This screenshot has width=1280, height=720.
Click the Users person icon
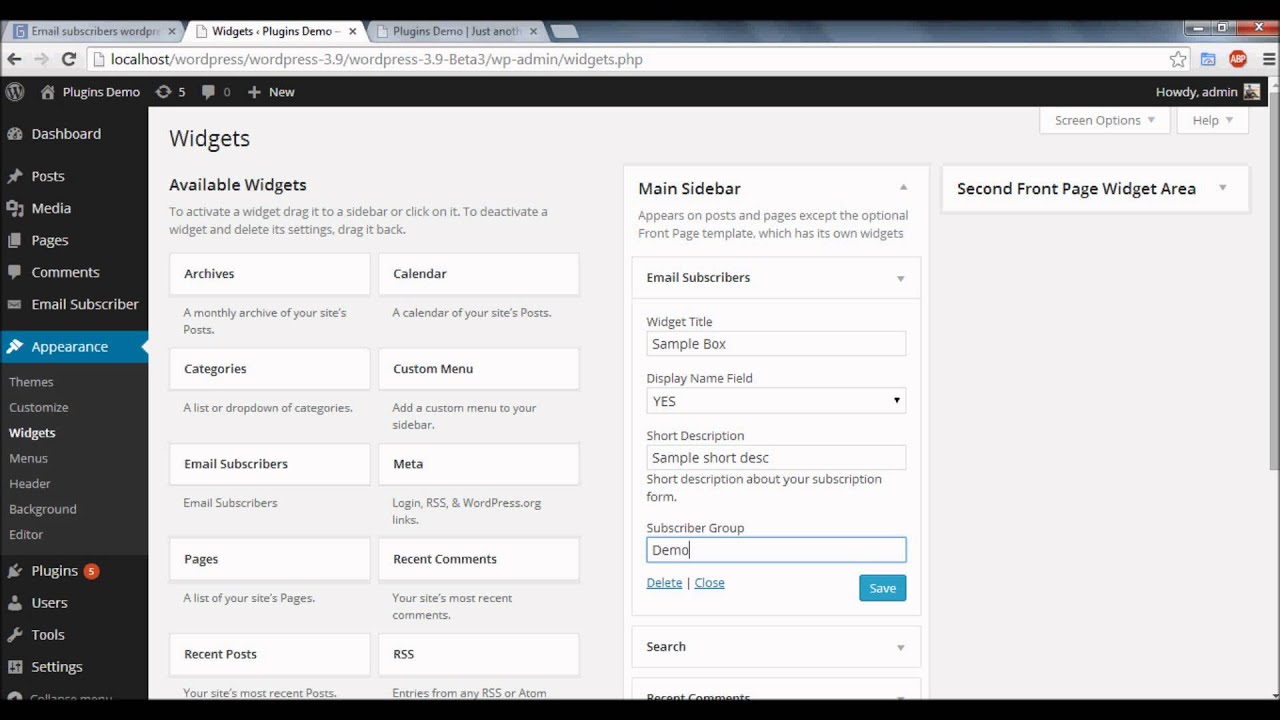[x=15, y=603]
